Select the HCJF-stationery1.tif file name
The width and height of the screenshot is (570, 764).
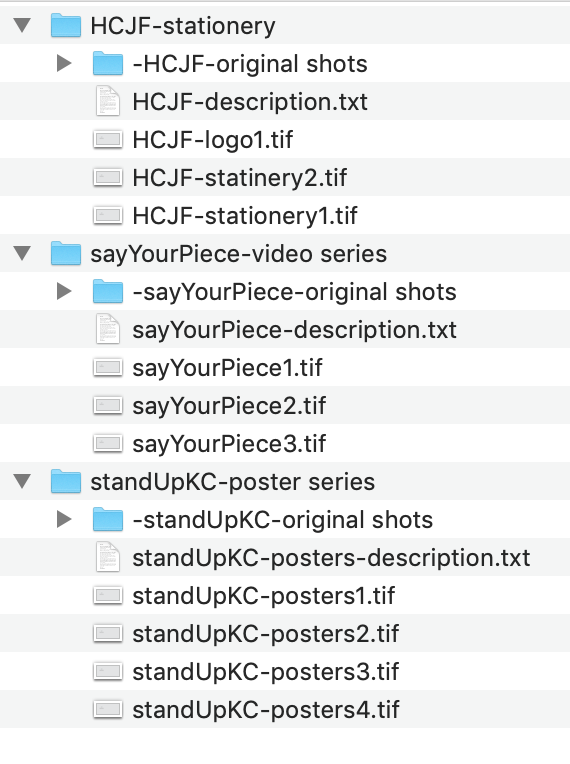tap(245, 216)
